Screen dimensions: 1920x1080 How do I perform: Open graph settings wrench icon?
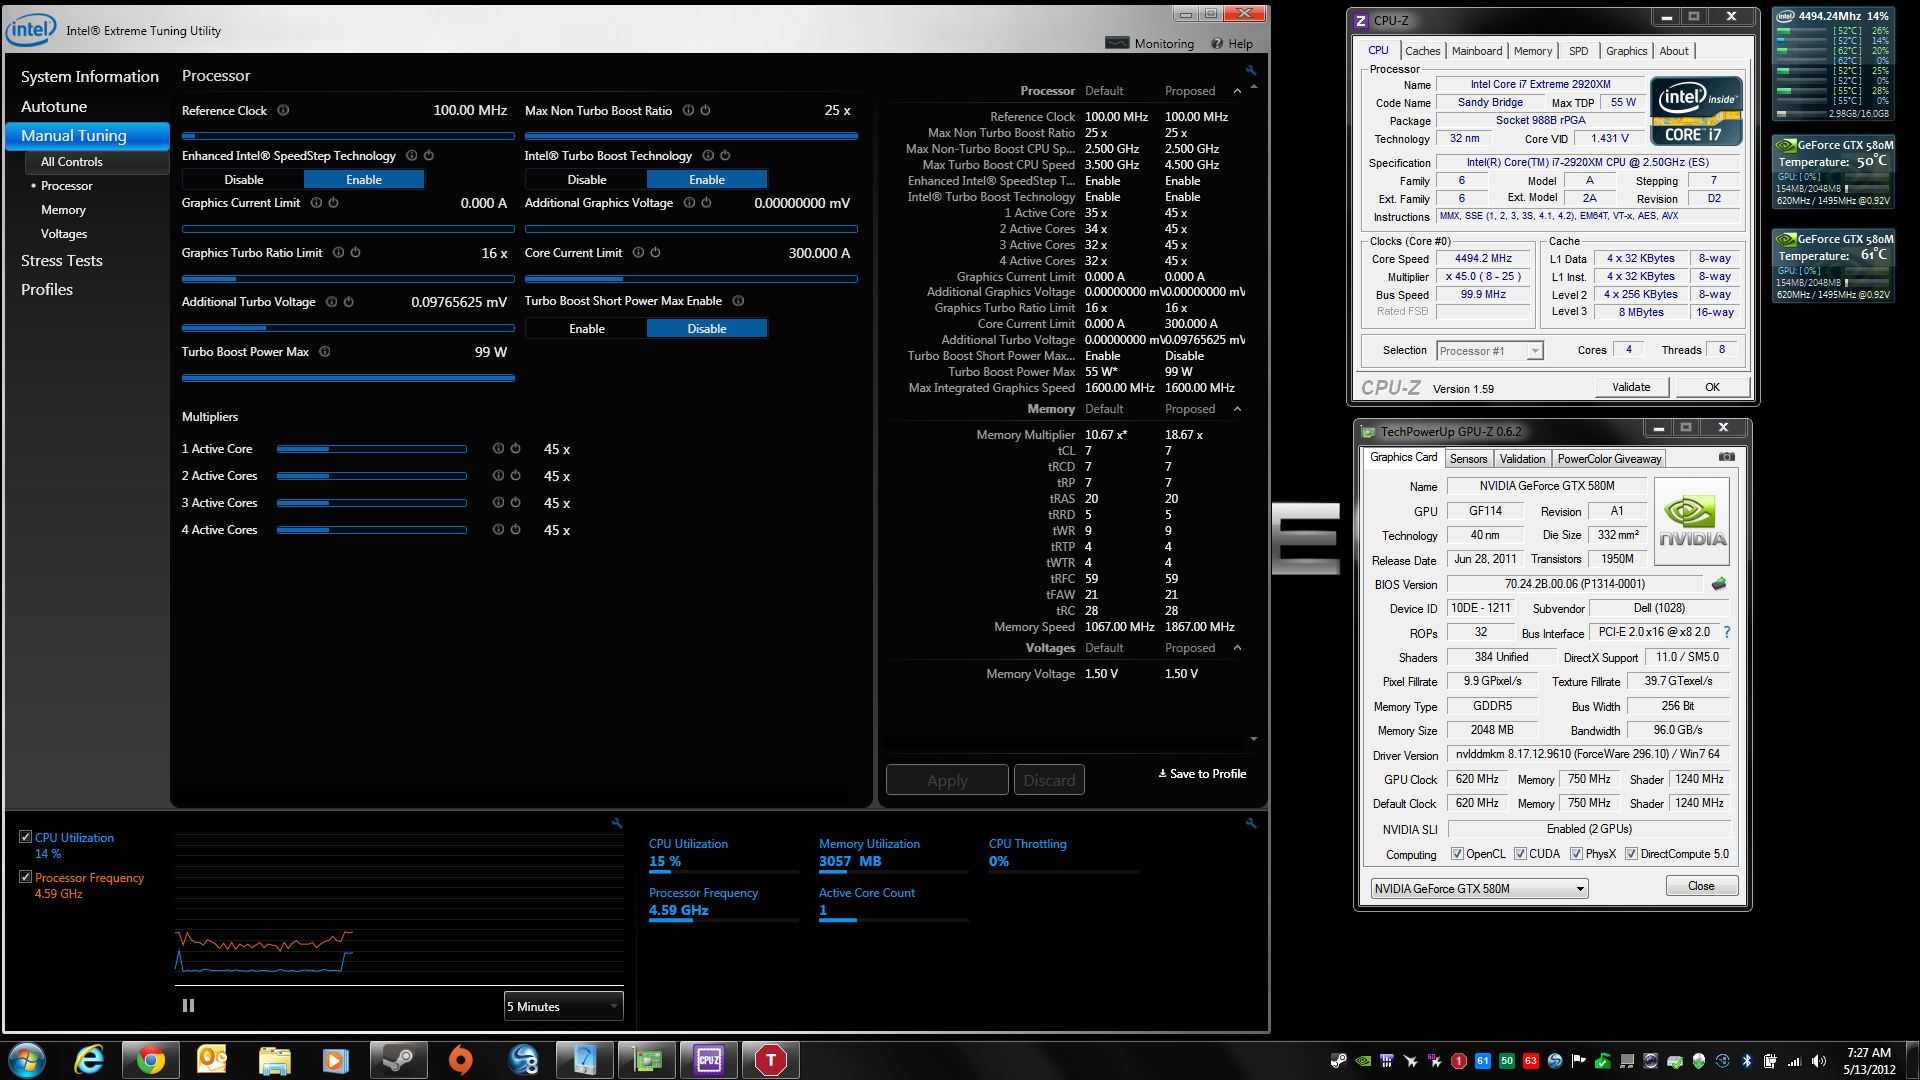617,824
